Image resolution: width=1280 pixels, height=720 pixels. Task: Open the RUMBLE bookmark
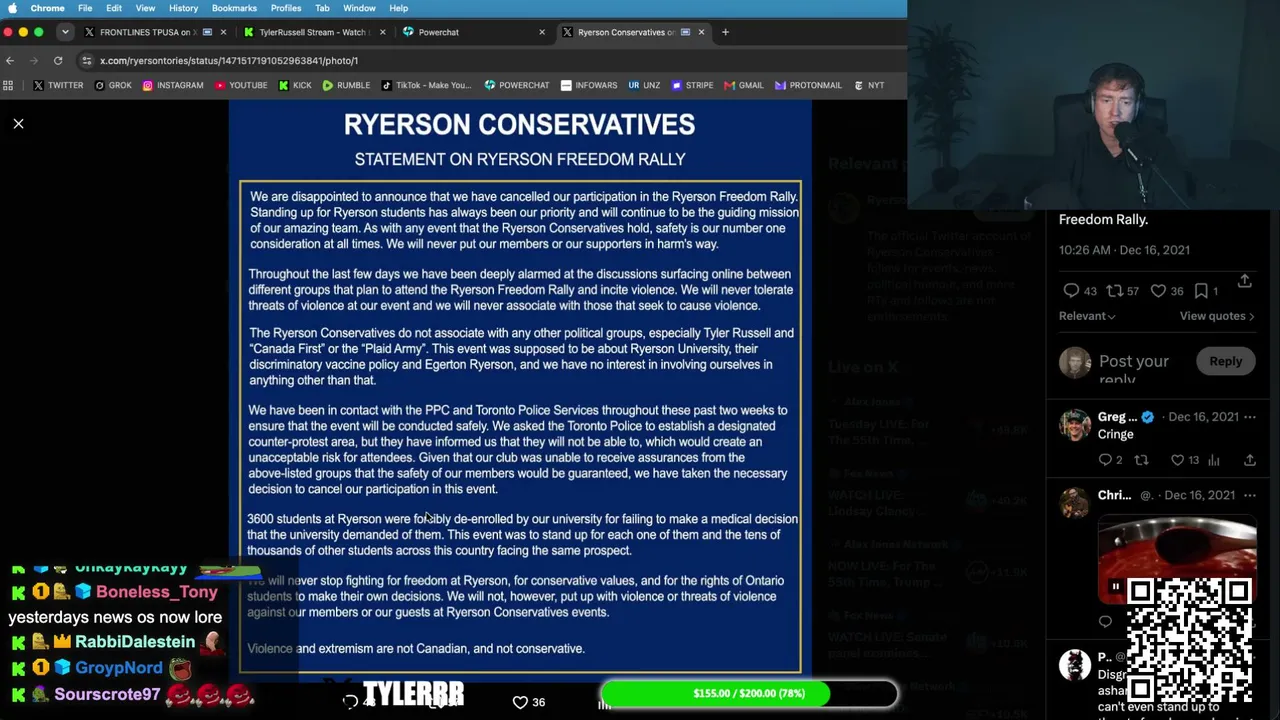[346, 85]
